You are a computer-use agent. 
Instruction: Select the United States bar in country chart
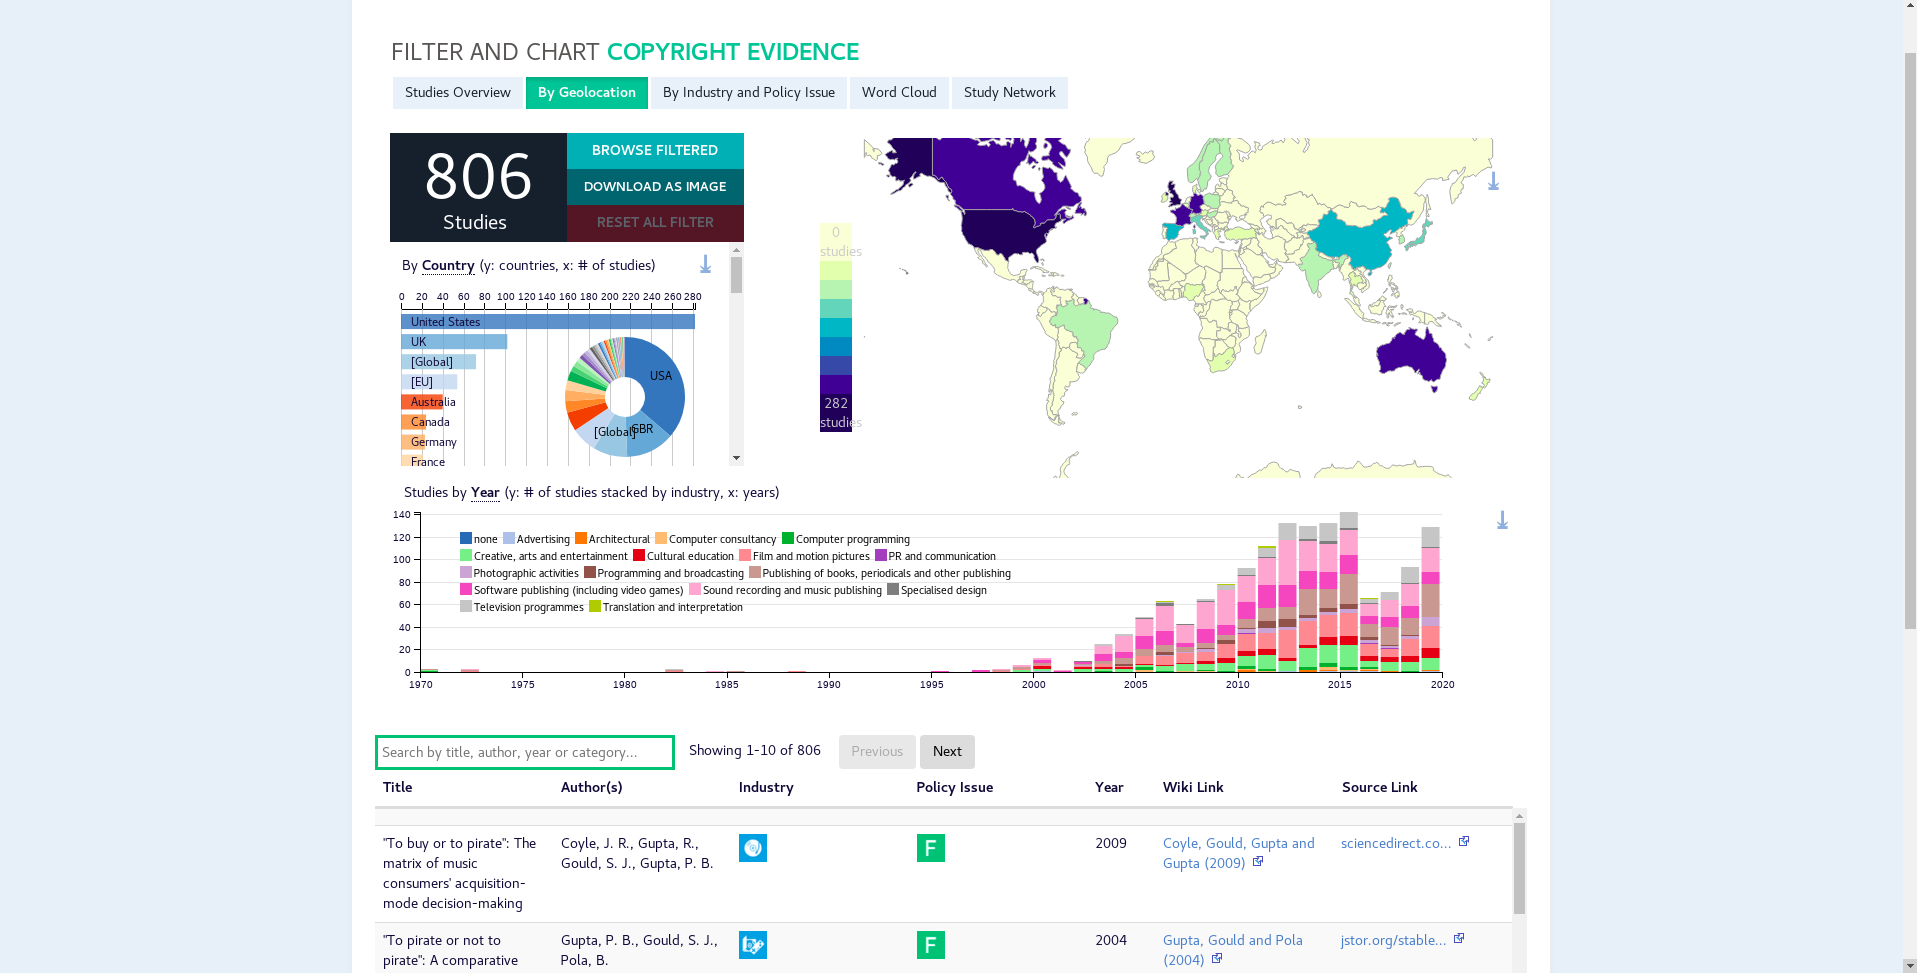547,322
